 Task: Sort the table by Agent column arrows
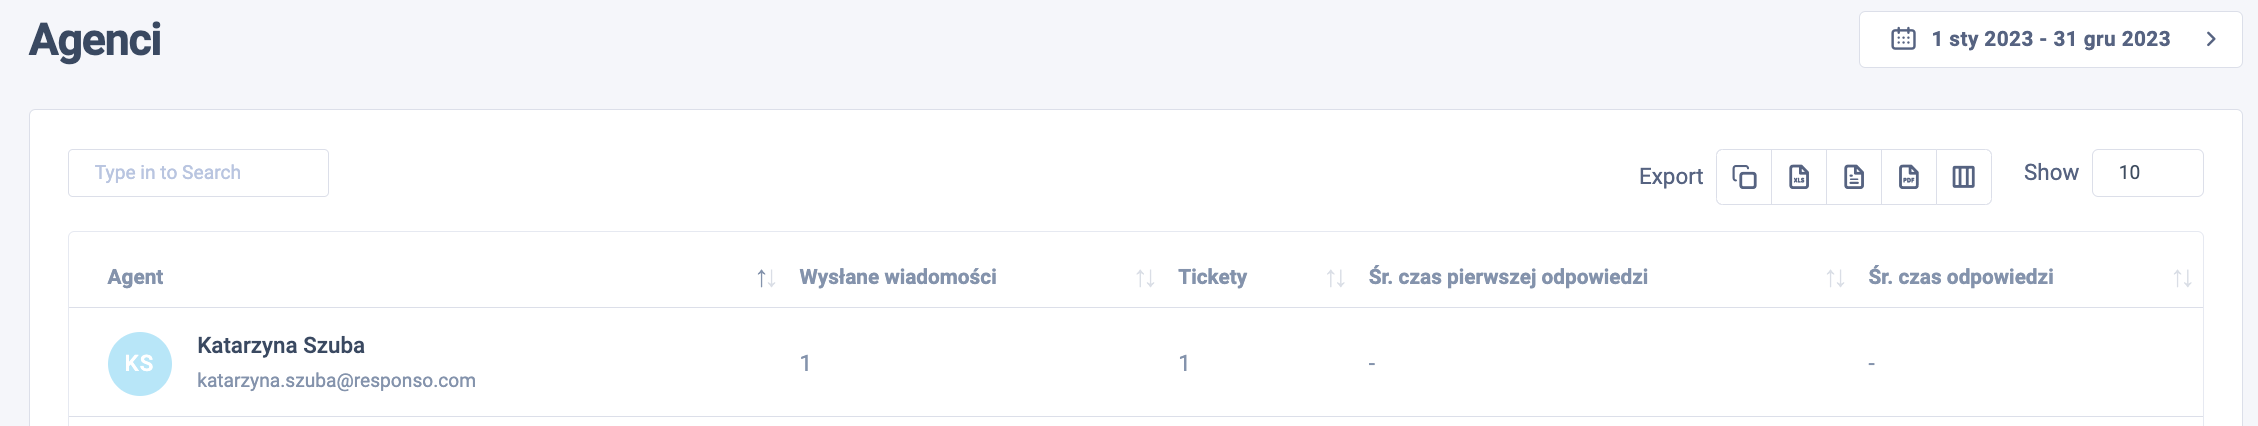766,278
